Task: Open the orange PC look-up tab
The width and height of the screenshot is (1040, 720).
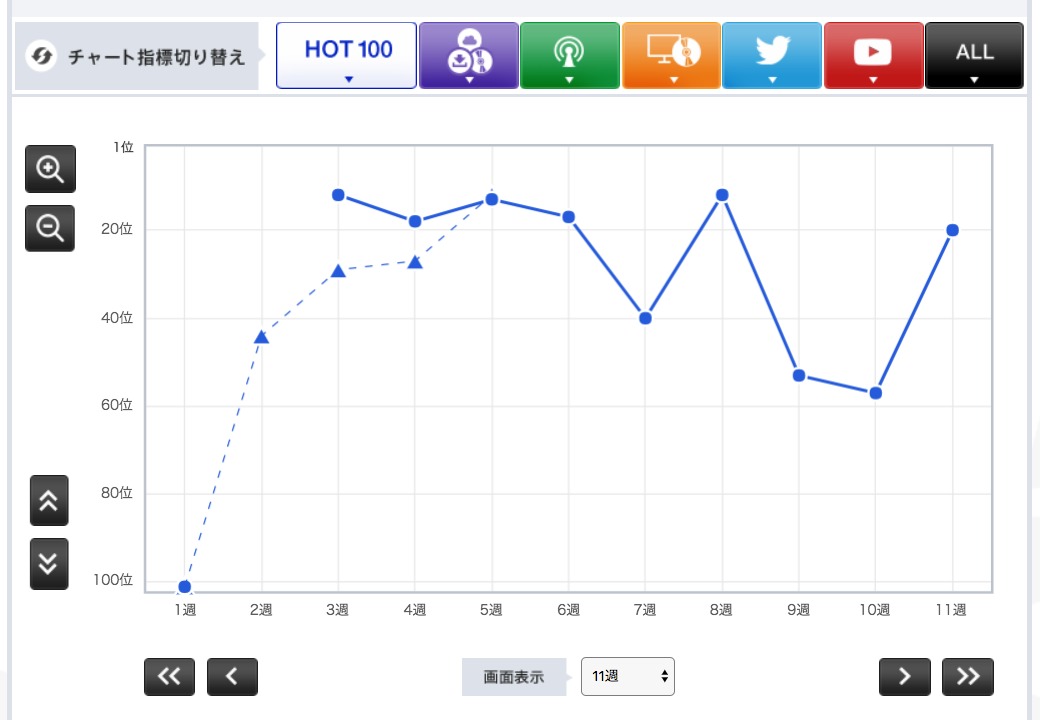Action: (x=671, y=56)
